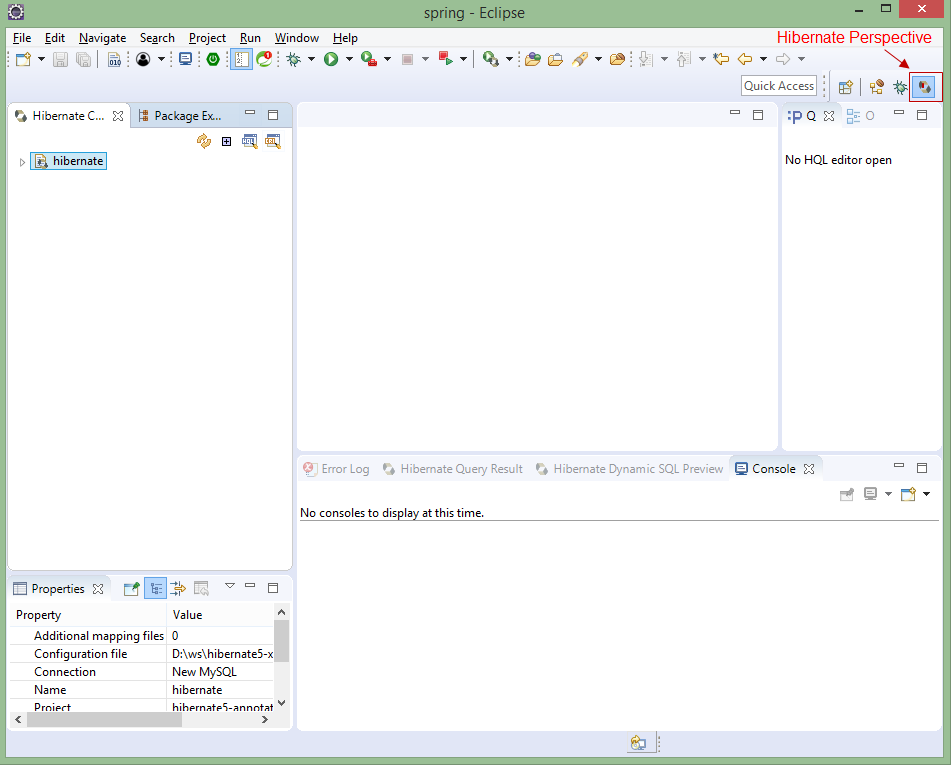951x765 pixels.
Task: Click the Save All toolbar icon
Action: tap(84, 59)
